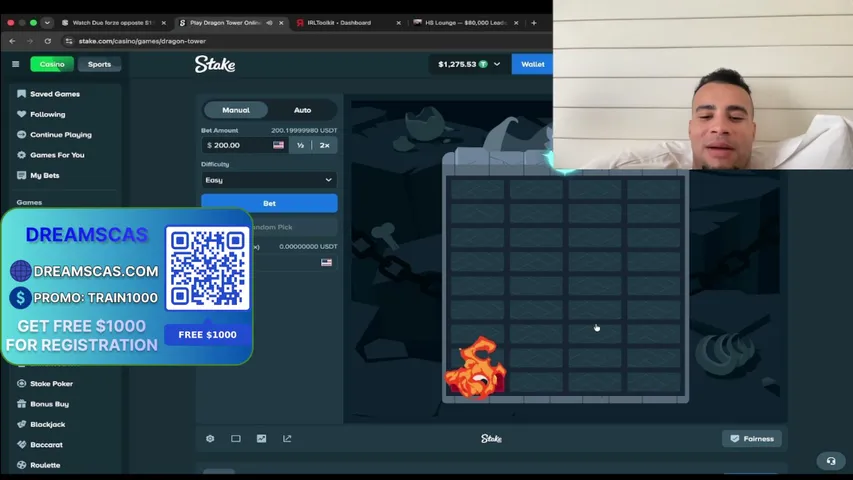The image size is (853, 480).
Task: Open the Wallet
Action: pos(532,64)
